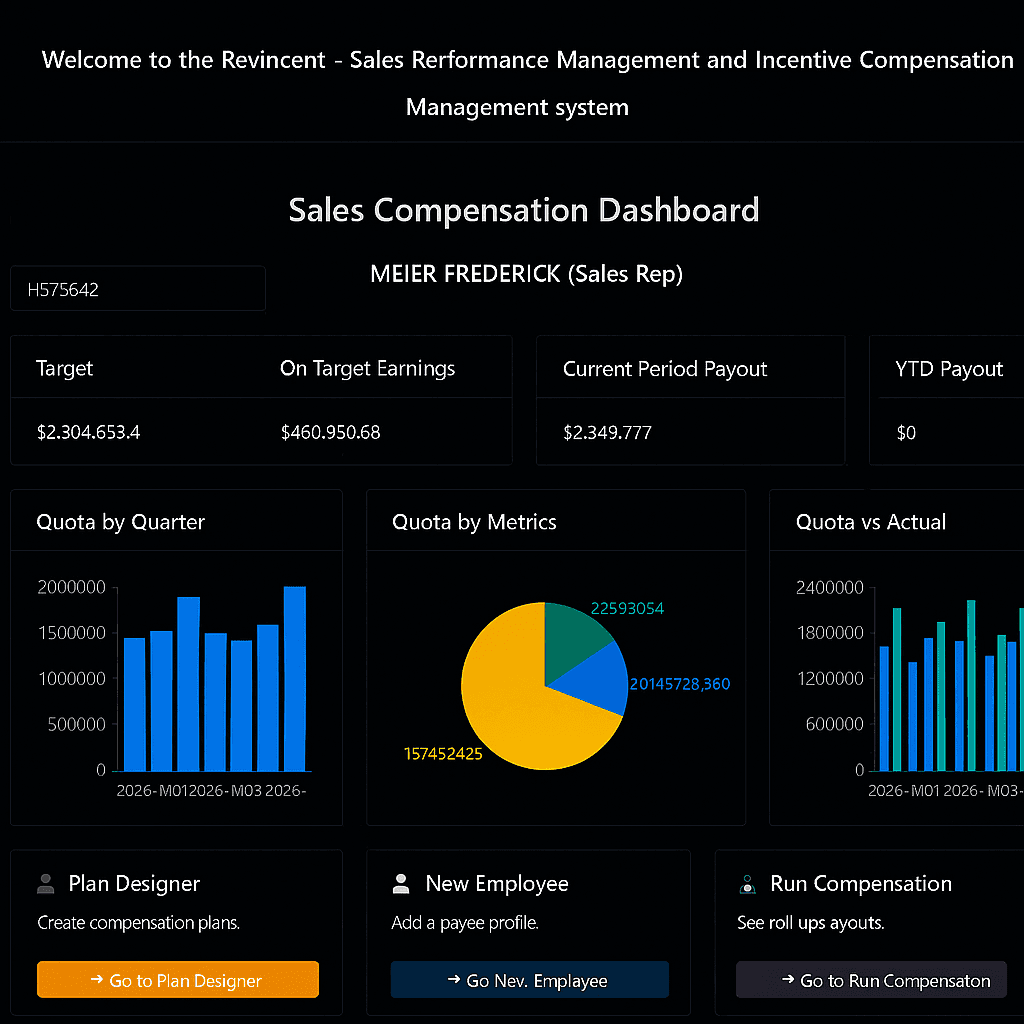Image resolution: width=1024 pixels, height=1024 pixels.
Task: Click the 157452425 pie chart label
Action: 443,754
